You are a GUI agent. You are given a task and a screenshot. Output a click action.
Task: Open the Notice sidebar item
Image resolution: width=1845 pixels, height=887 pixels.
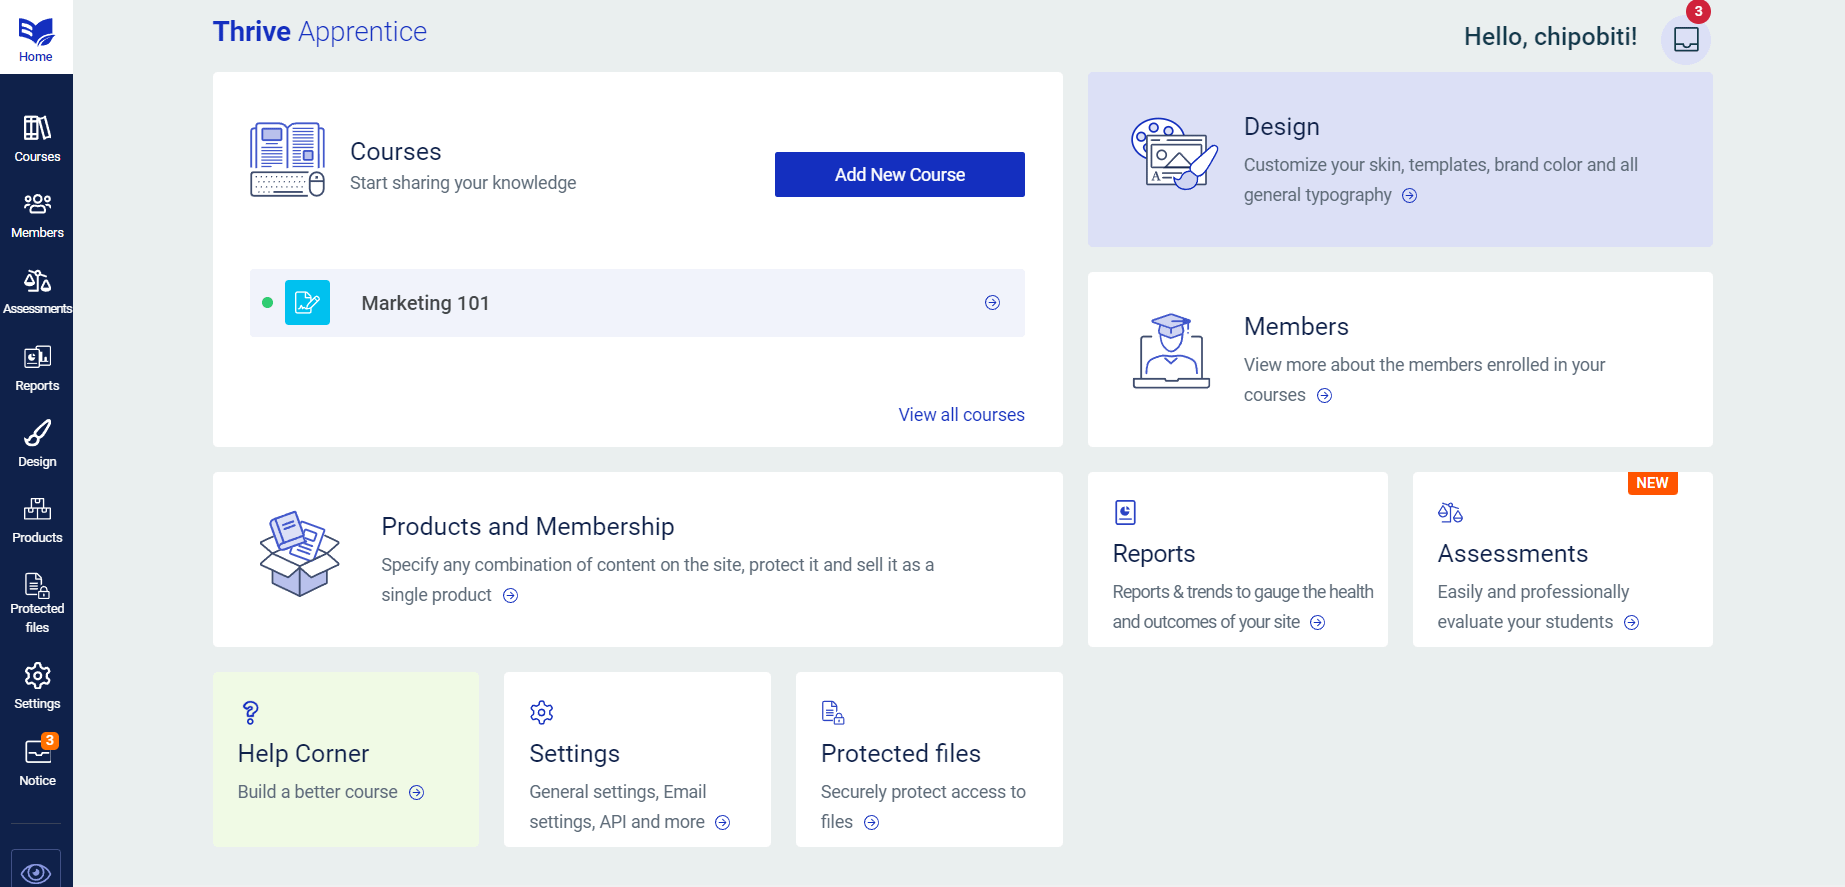pos(37,762)
